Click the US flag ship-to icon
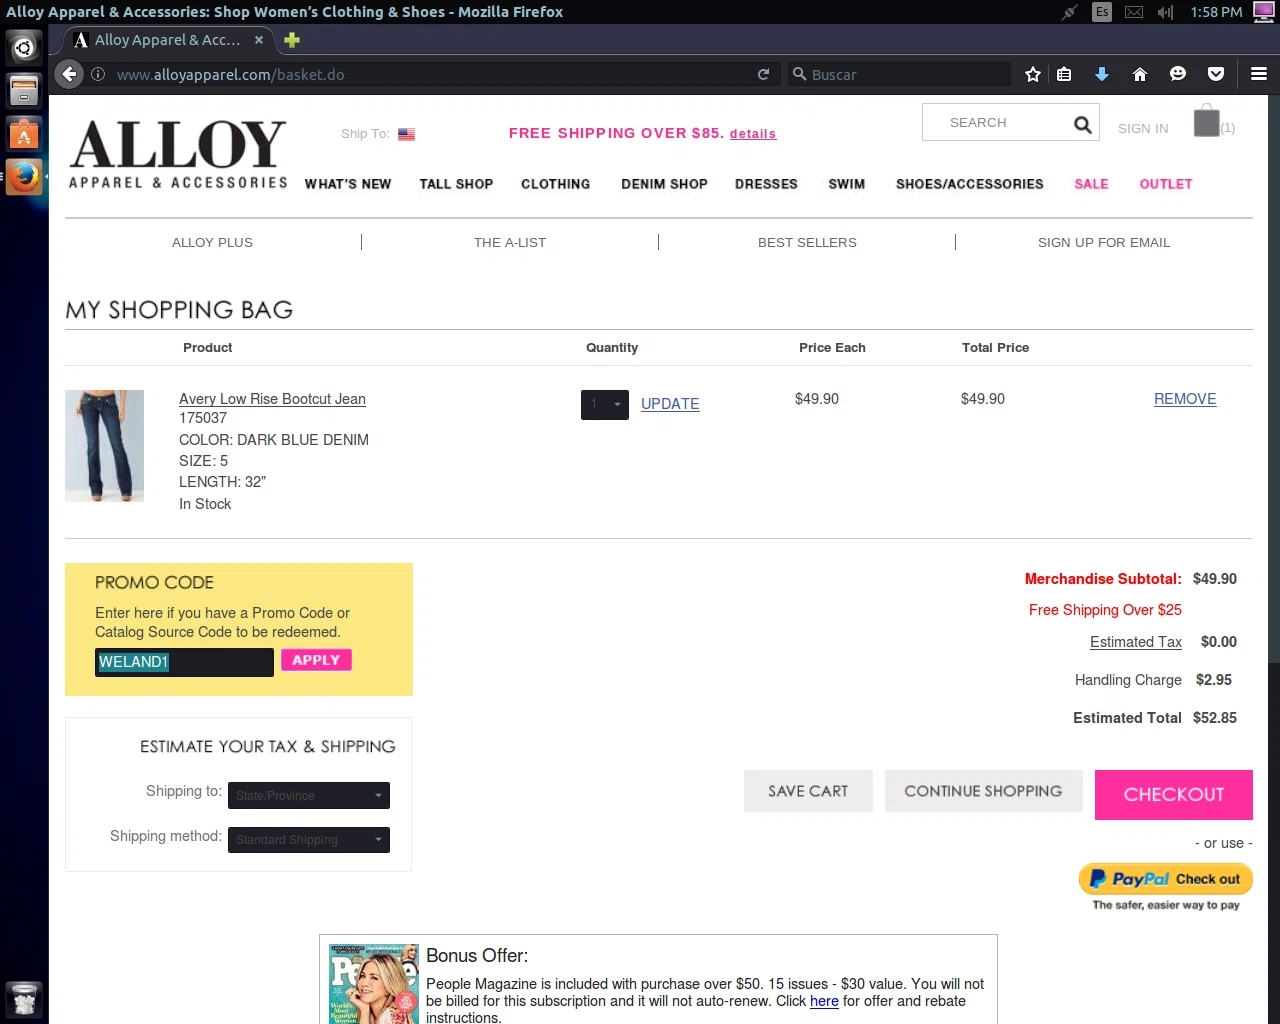Image resolution: width=1280 pixels, height=1024 pixels. tap(406, 134)
